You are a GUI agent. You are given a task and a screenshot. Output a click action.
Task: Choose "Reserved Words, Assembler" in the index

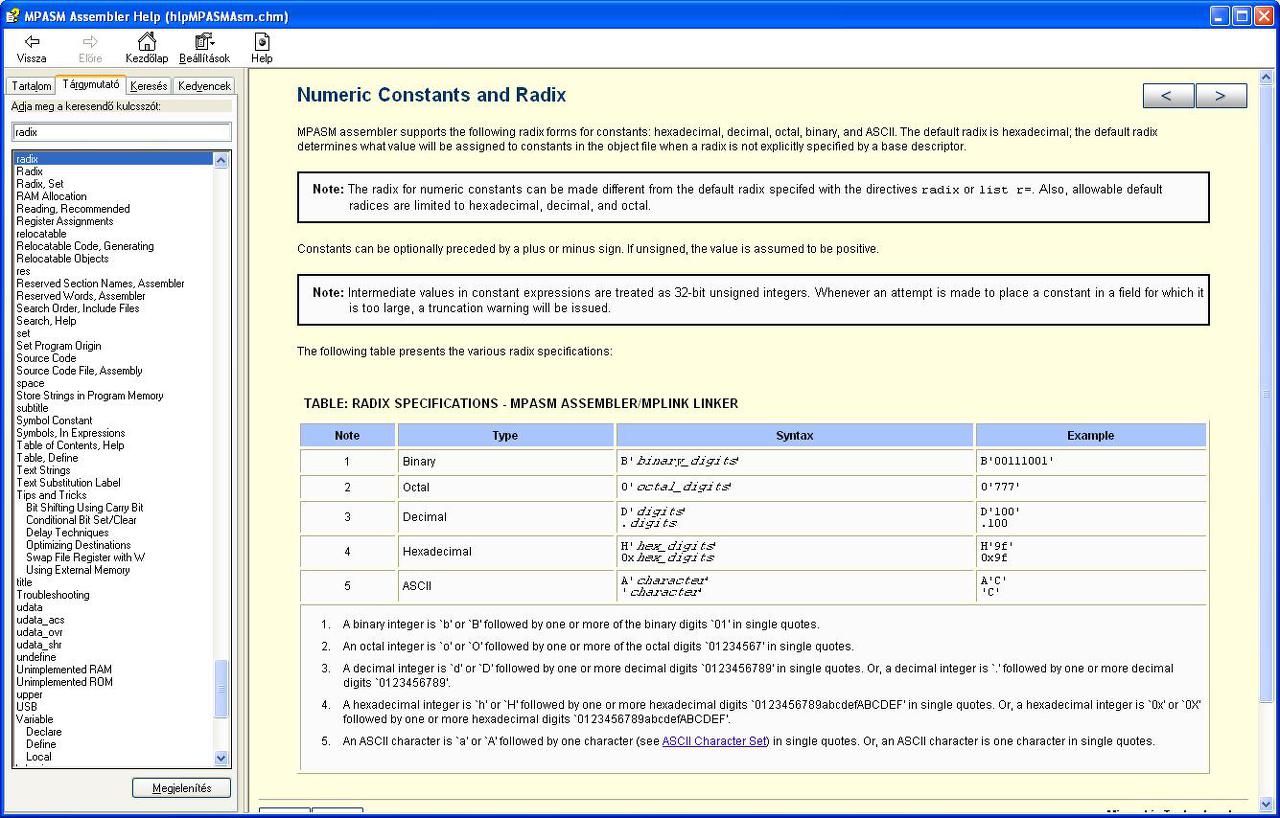pos(81,296)
